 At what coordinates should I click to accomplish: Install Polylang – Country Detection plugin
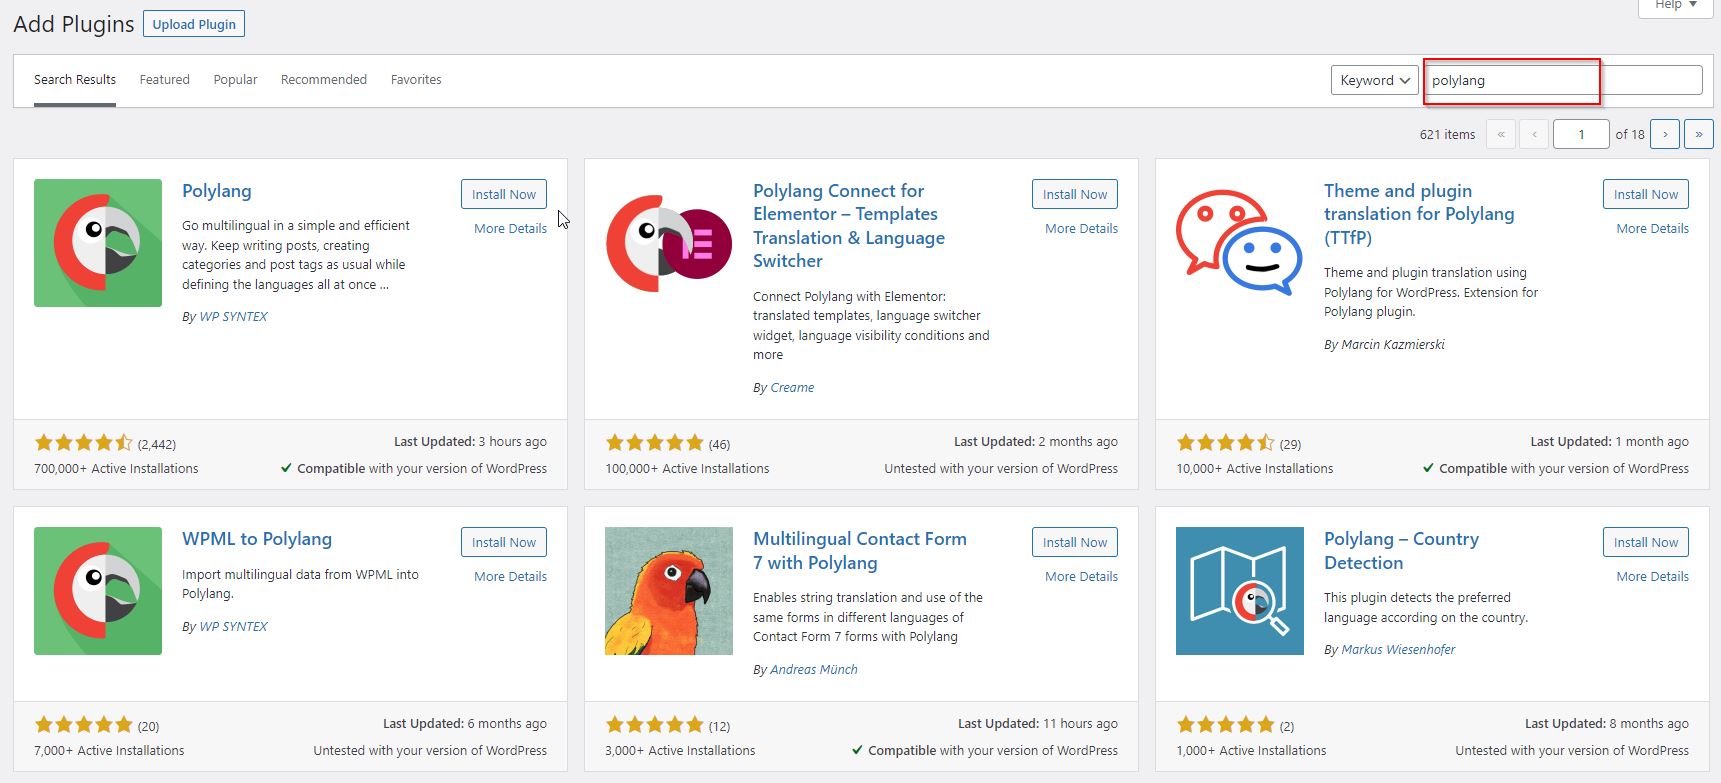[1646, 542]
